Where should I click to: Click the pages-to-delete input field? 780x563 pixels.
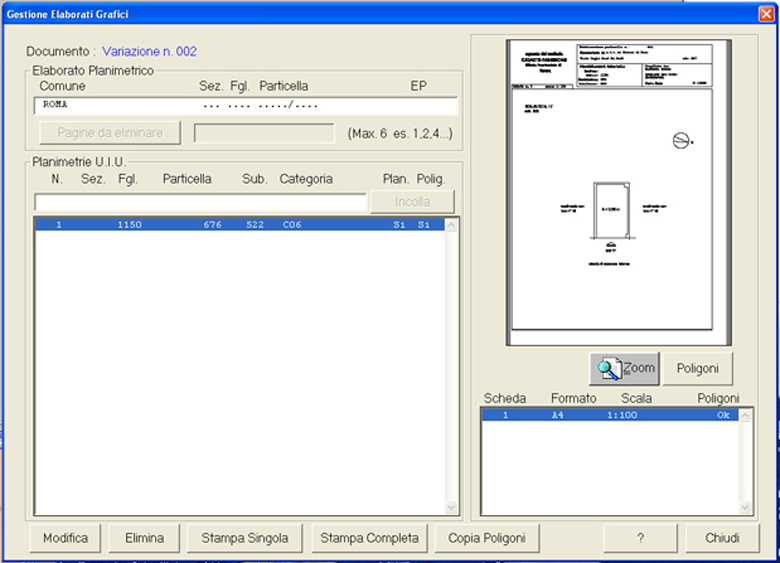(264, 133)
